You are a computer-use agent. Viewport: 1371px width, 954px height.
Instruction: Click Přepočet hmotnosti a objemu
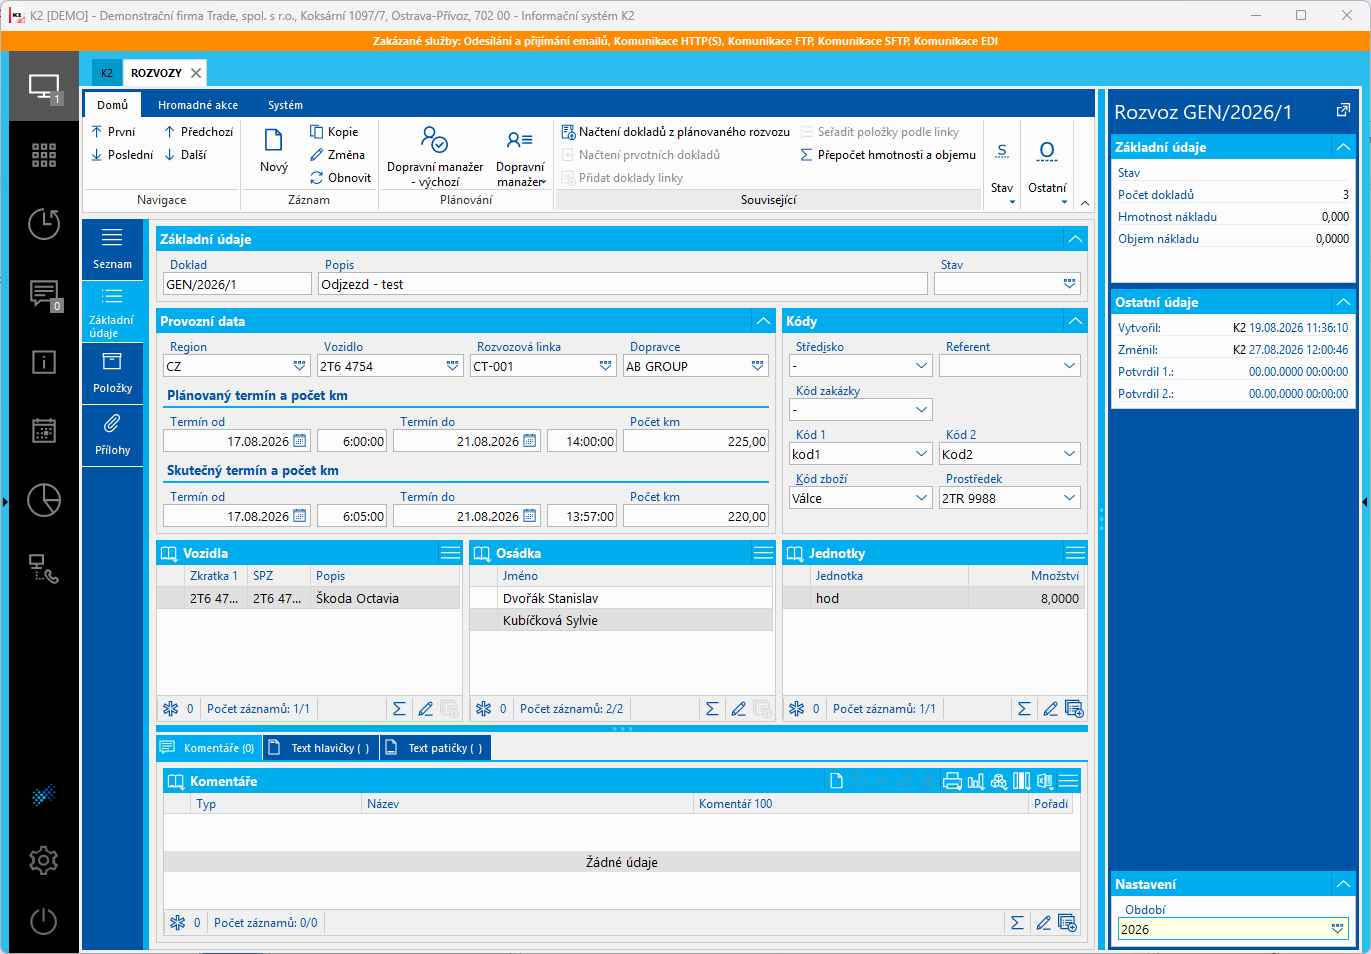(888, 155)
